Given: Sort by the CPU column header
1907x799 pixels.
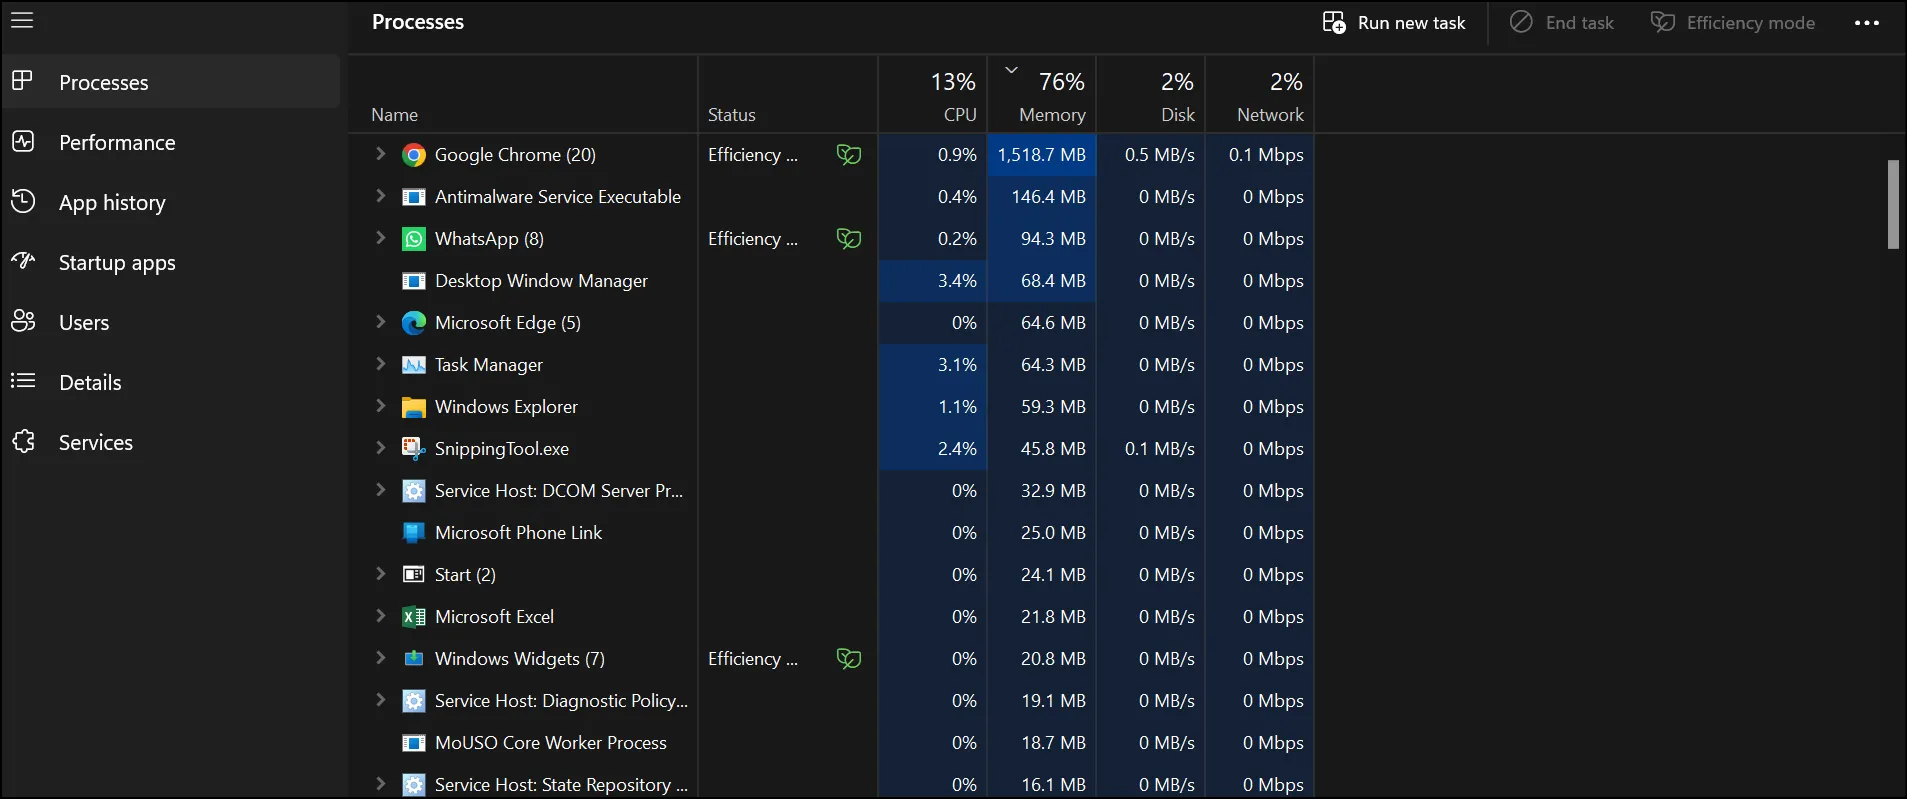Looking at the screenshot, I should click(933, 94).
